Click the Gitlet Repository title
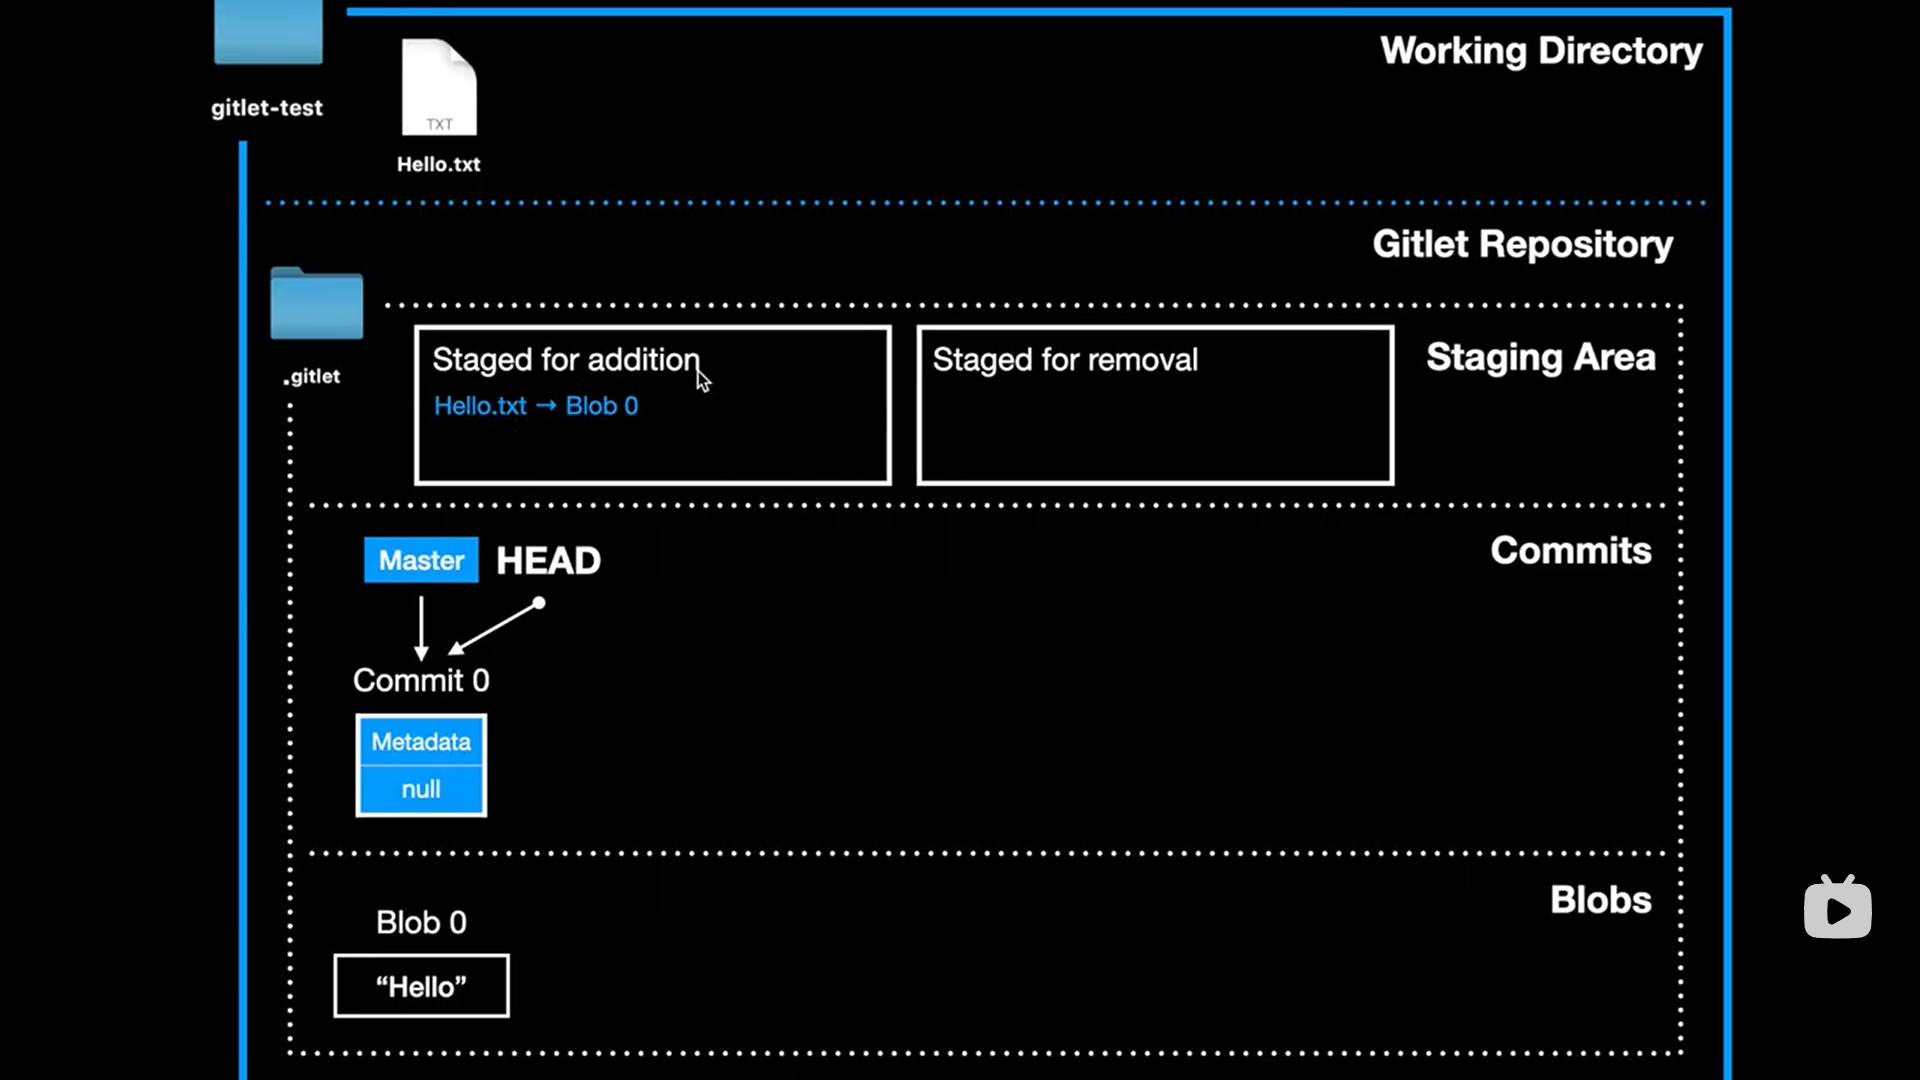Image resolution: width=1920 pixels, height=1080 pixels. [x=1521, y=244]
